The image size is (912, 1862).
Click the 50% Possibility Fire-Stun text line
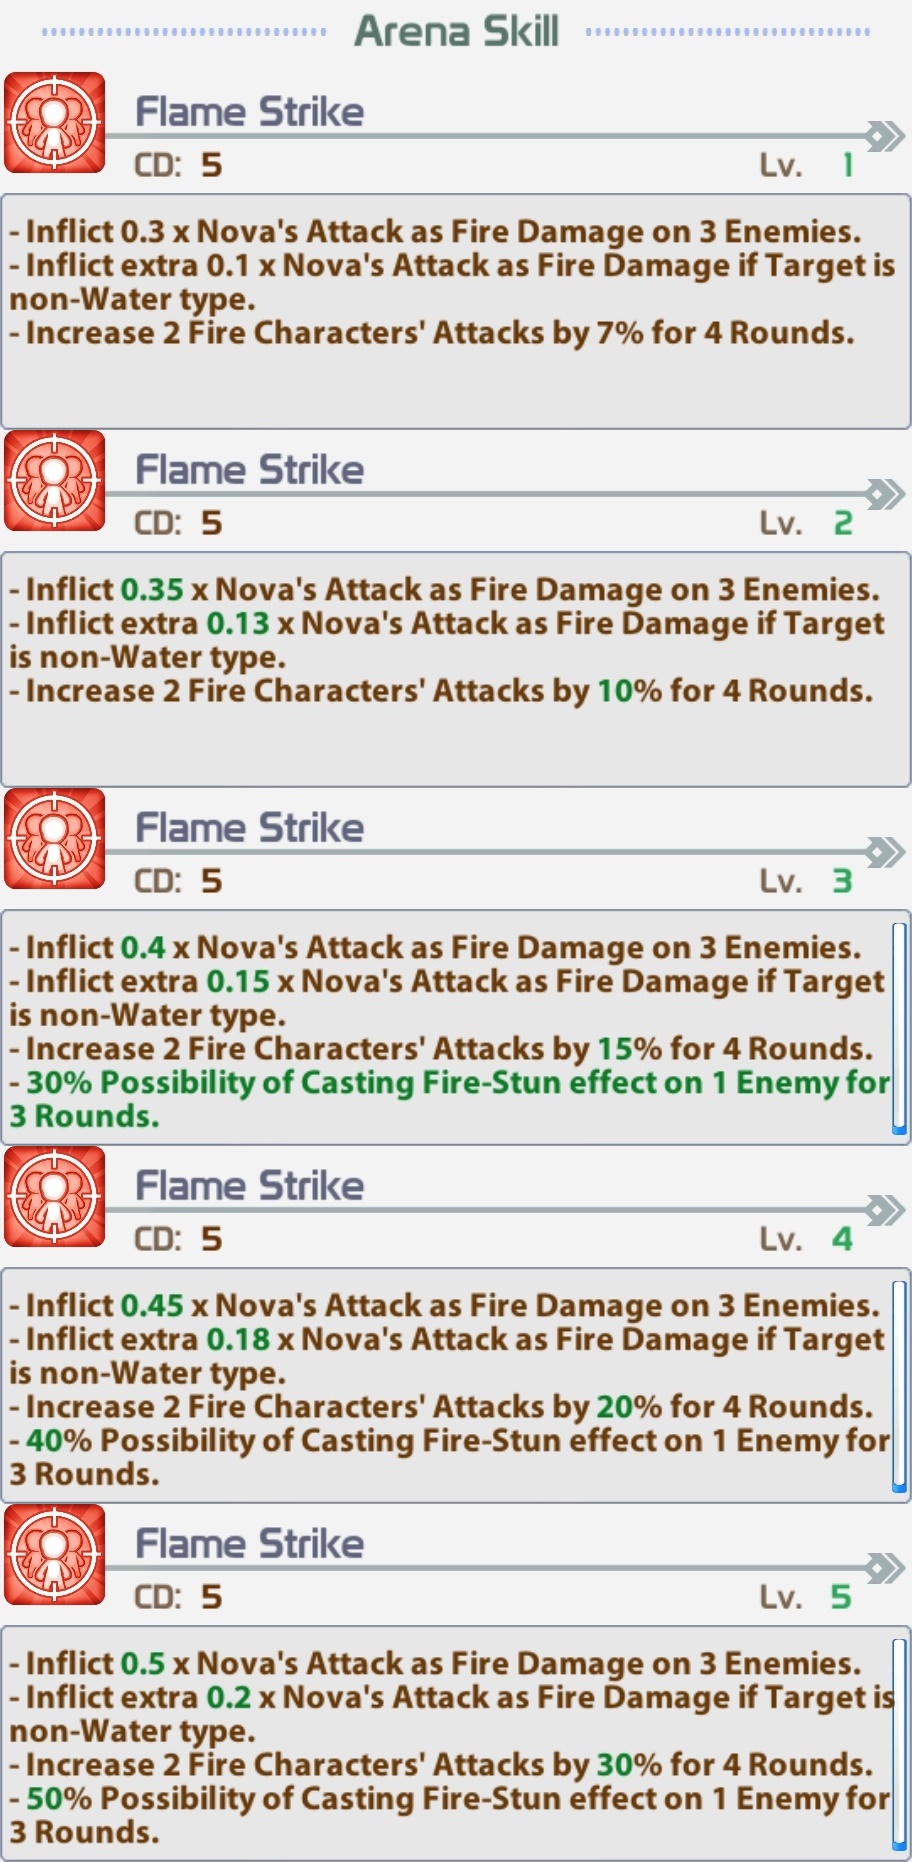click(448, 1815)
